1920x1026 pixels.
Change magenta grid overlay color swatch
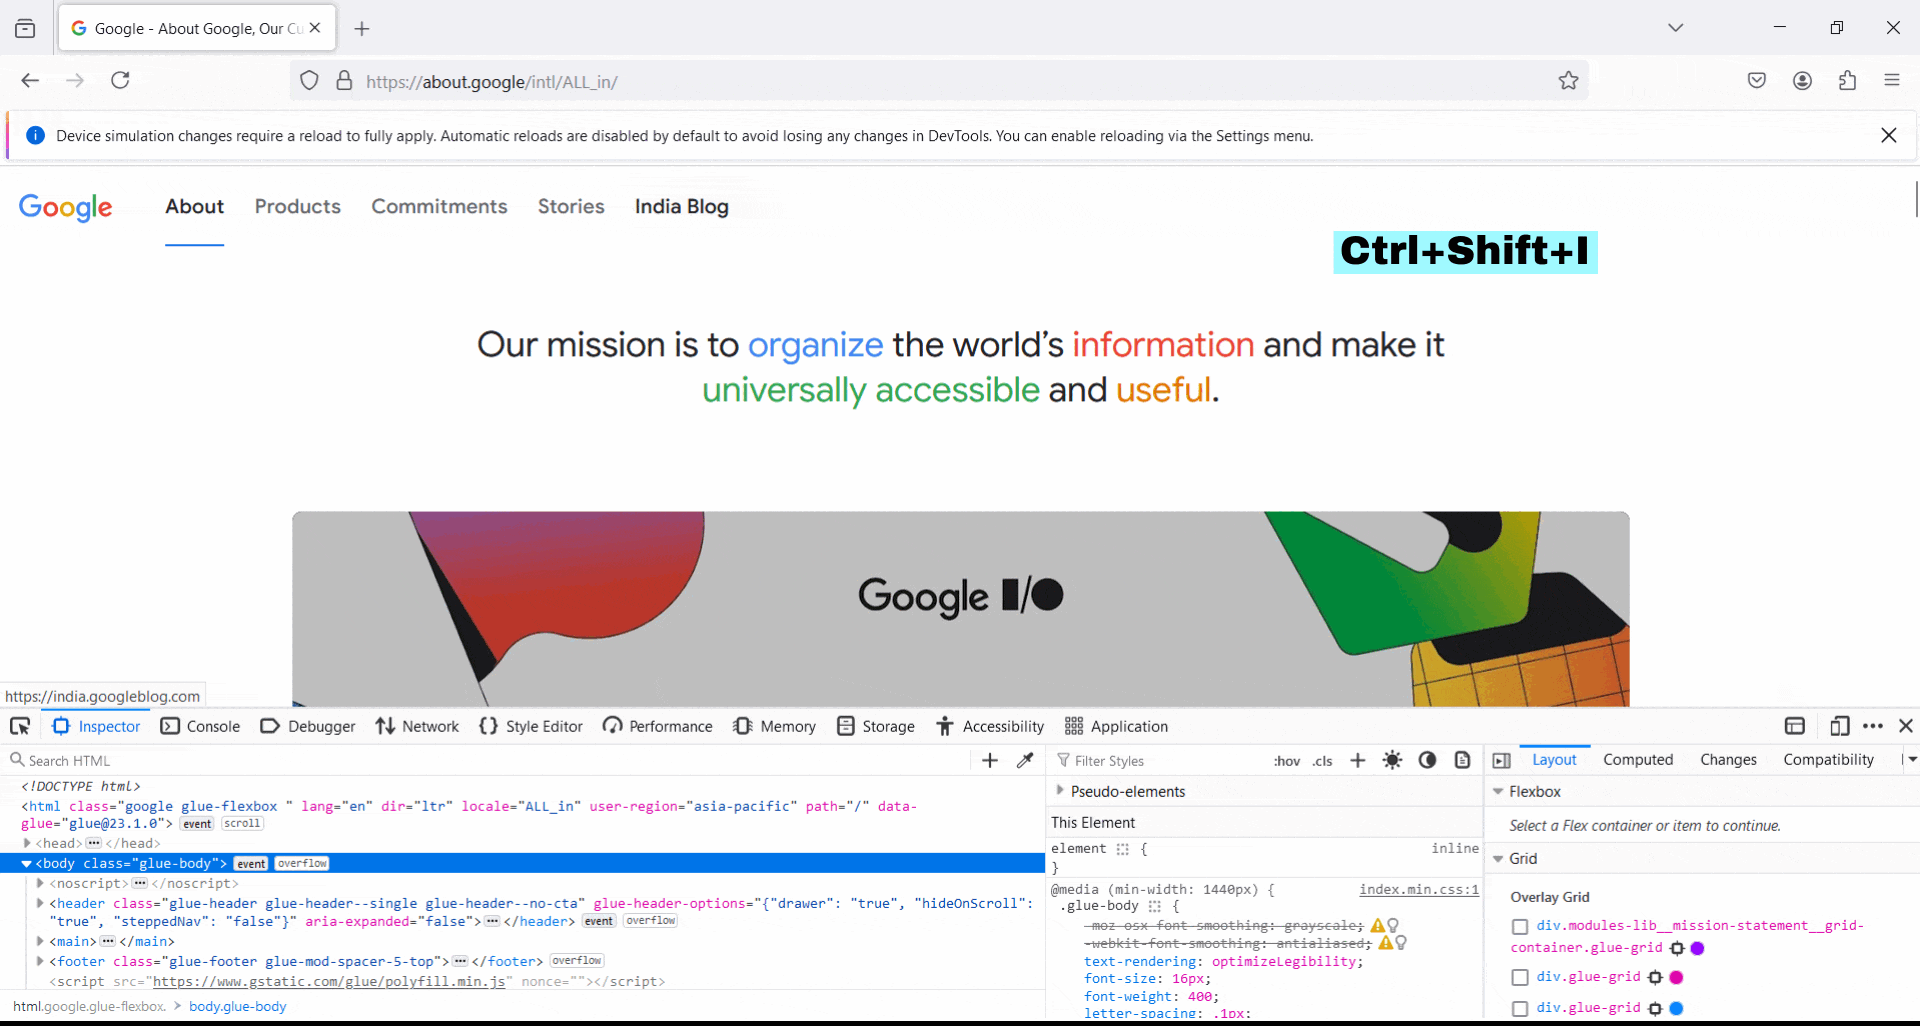click(x=1677, y=977)
